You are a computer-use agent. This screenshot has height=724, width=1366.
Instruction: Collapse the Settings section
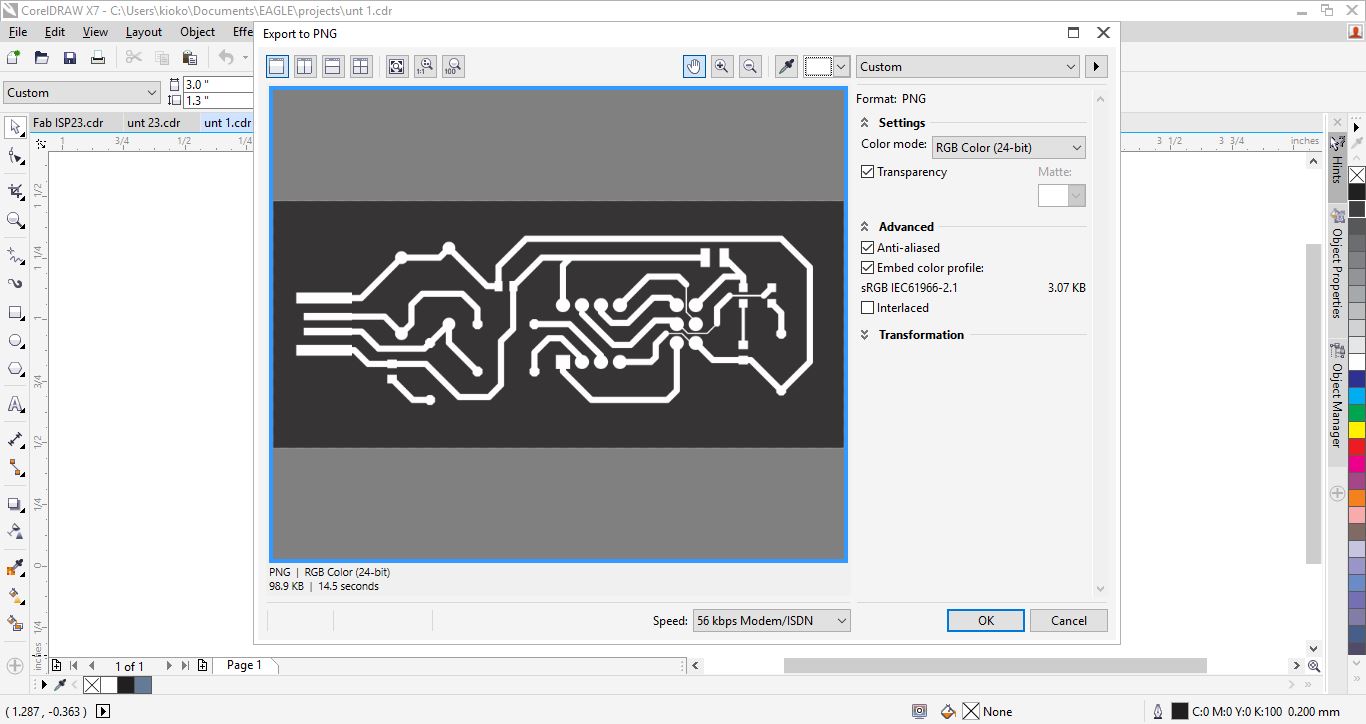(x=865, y=123)
